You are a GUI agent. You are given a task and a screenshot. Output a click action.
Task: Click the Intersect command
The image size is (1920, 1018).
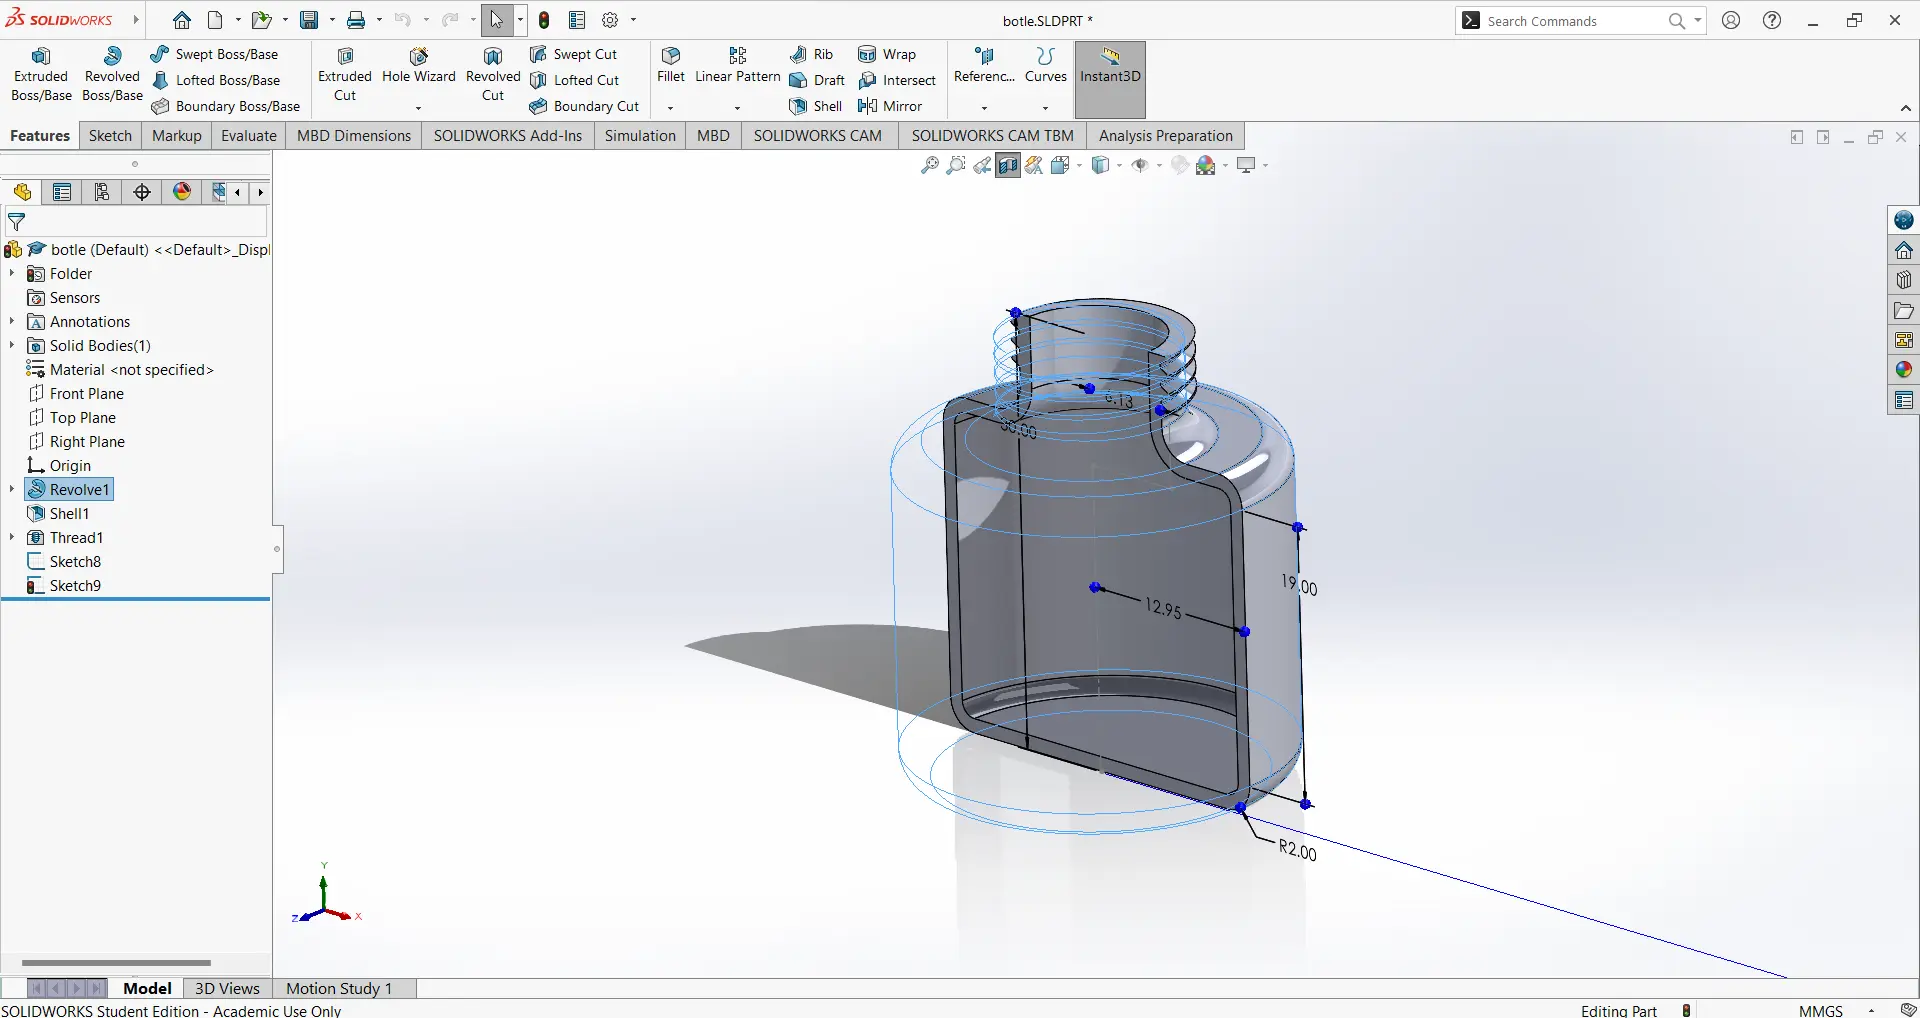point(897,80)
